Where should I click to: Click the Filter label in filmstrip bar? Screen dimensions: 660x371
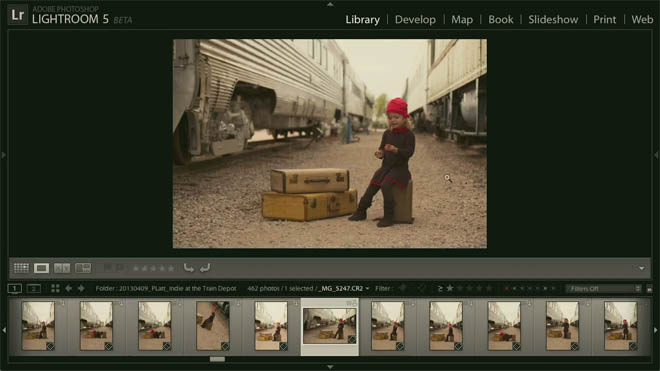click(x=384, y=288)
